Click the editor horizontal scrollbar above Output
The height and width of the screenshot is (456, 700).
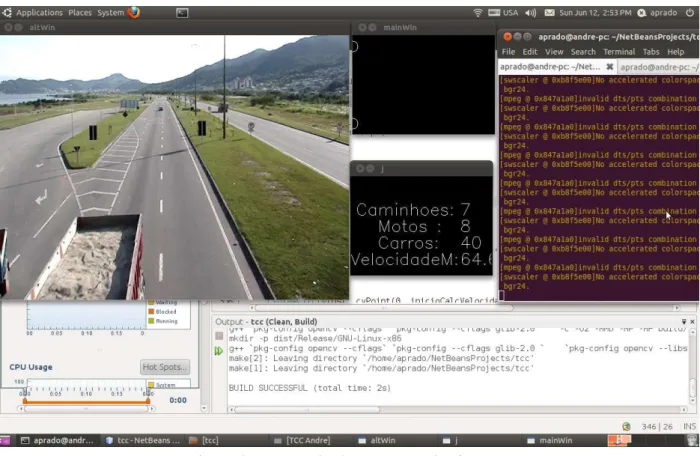[x=384, y=308]
